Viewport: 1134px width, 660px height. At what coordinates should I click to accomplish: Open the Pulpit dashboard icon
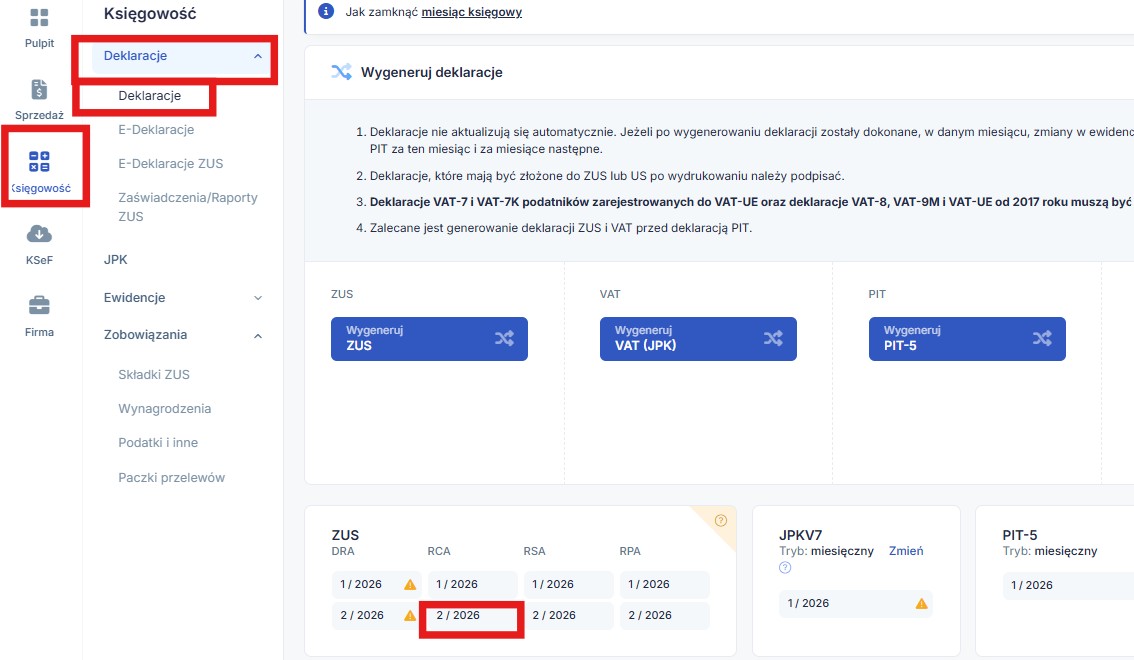(x=39, y=18)
